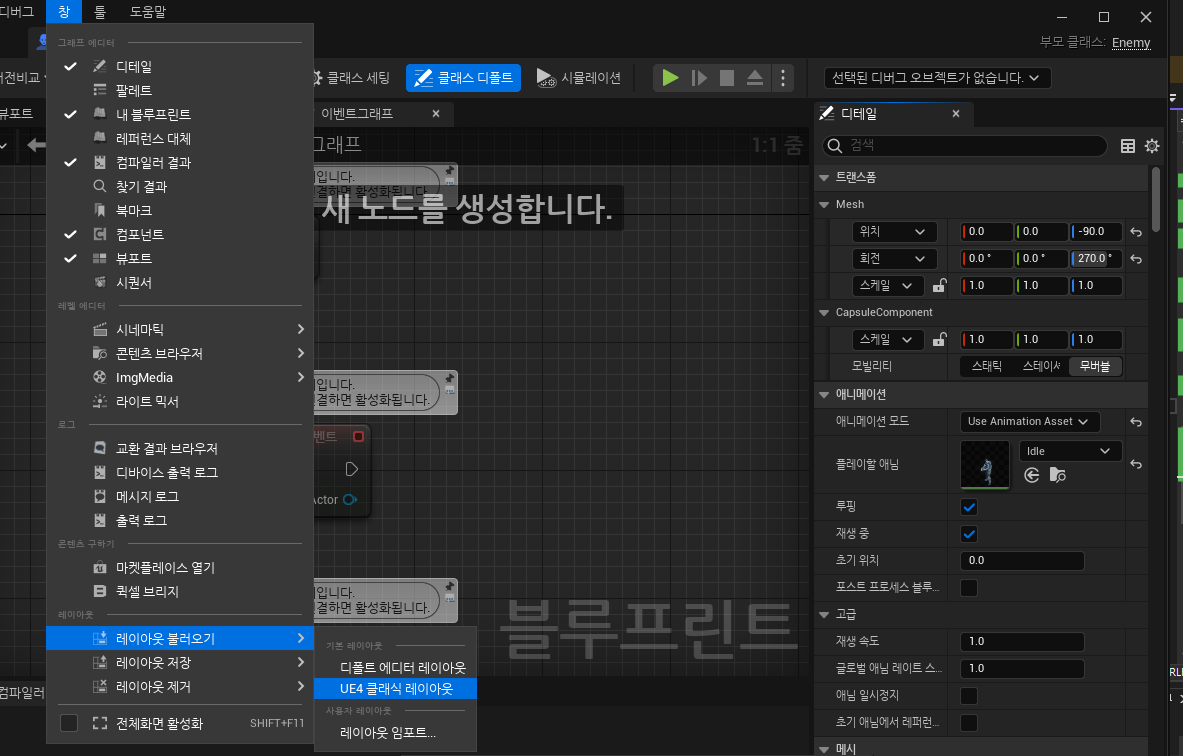
Task: Open the Animation Mode dropdown
Action: [x=1029, y=422]
